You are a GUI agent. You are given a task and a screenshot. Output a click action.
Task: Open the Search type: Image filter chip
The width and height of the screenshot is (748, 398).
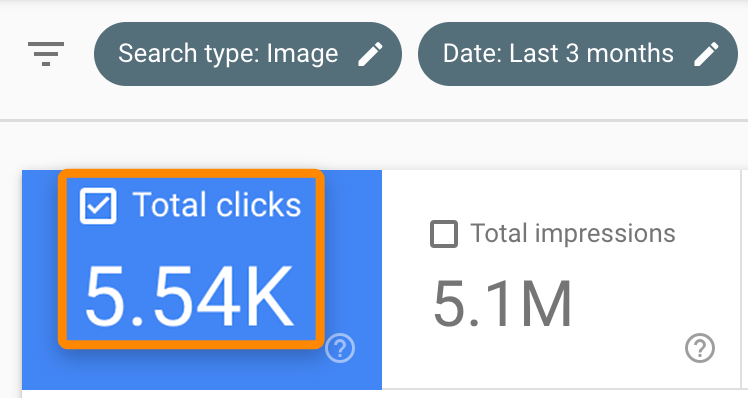(x=248, y=54)
